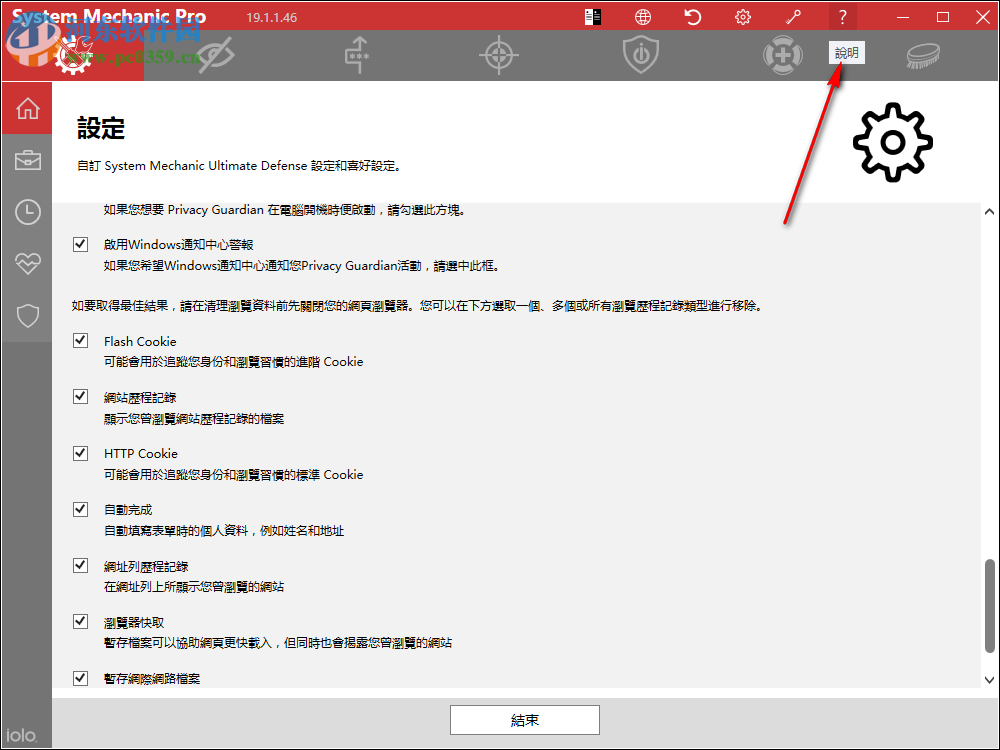The width and height of the screenshot is (1000, 750).
Task: Toggle the 瀏覽器快取 browser cache checkbox
Action: (x=80, y=621)
